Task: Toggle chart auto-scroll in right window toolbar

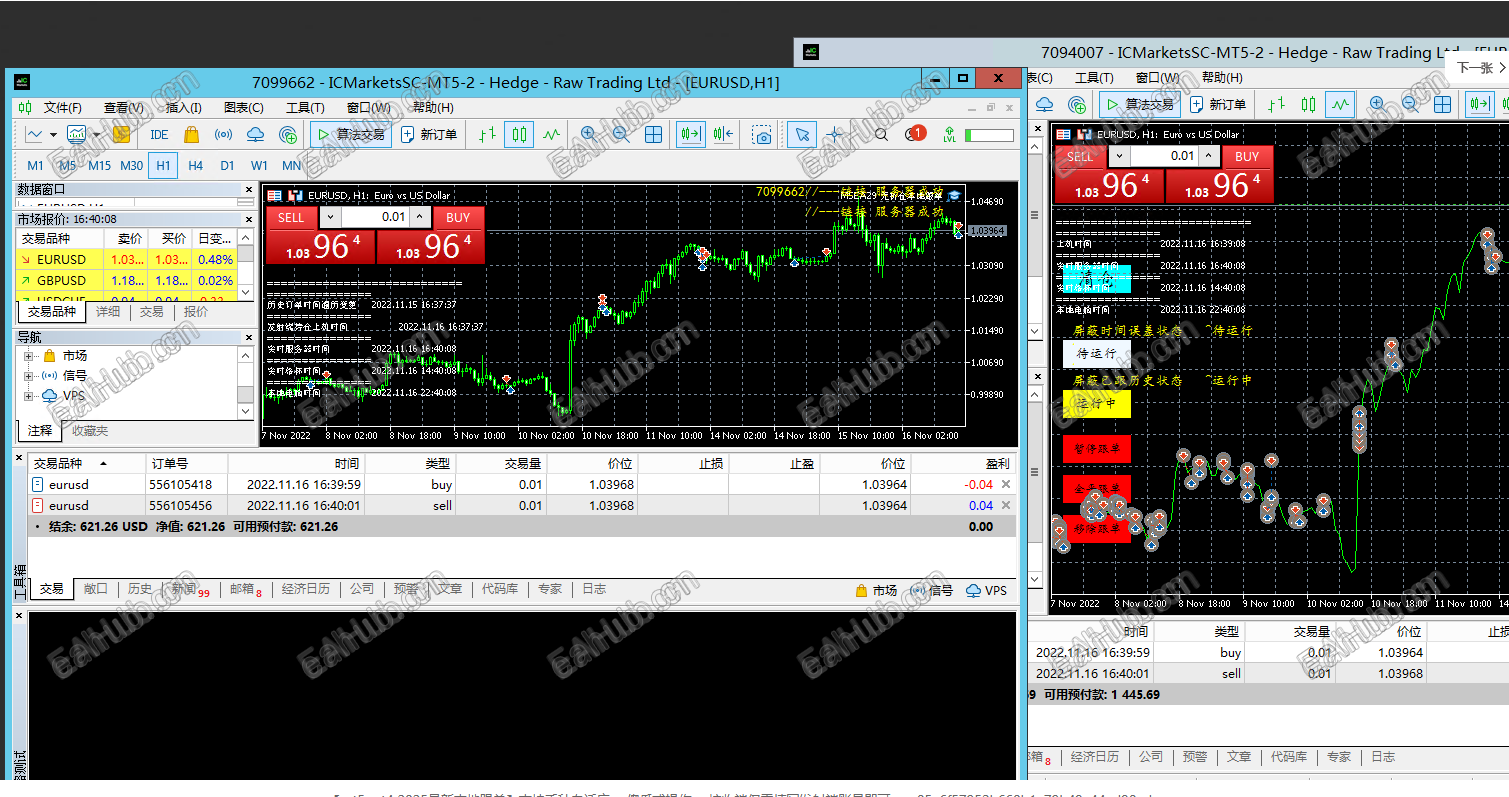Action: (1479, 104)
